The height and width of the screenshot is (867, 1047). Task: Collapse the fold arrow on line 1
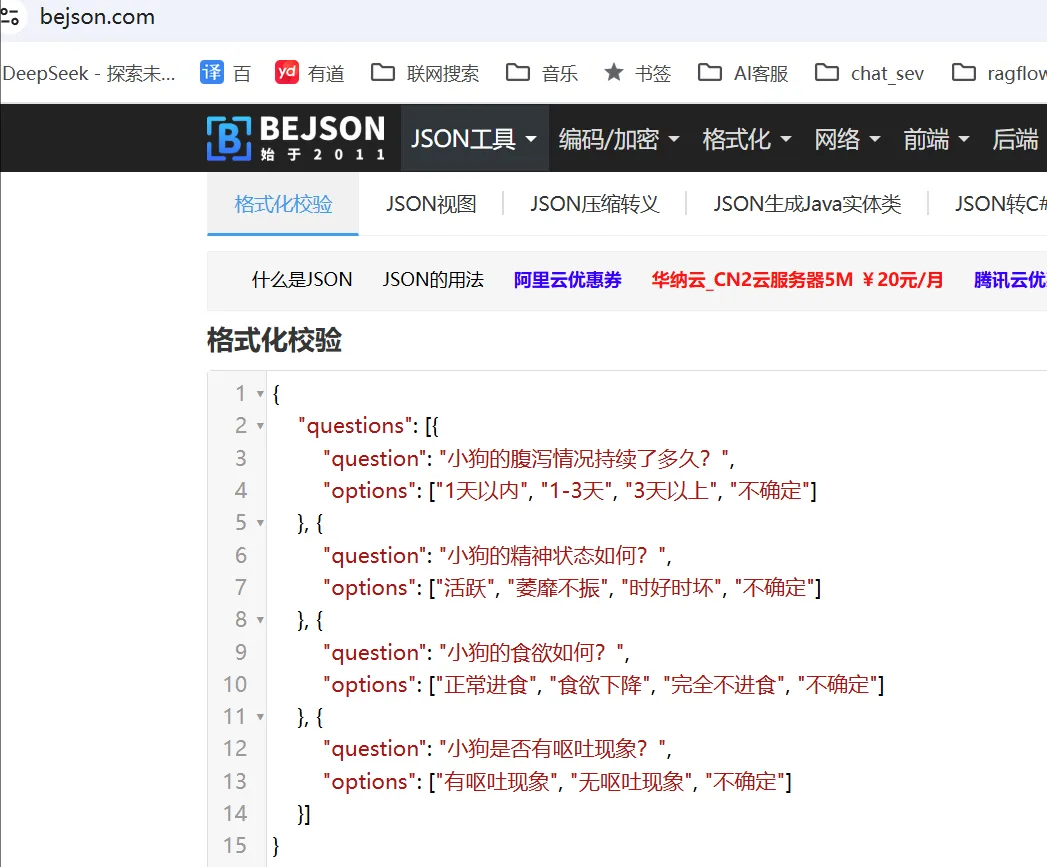click(x=260, y=394)
